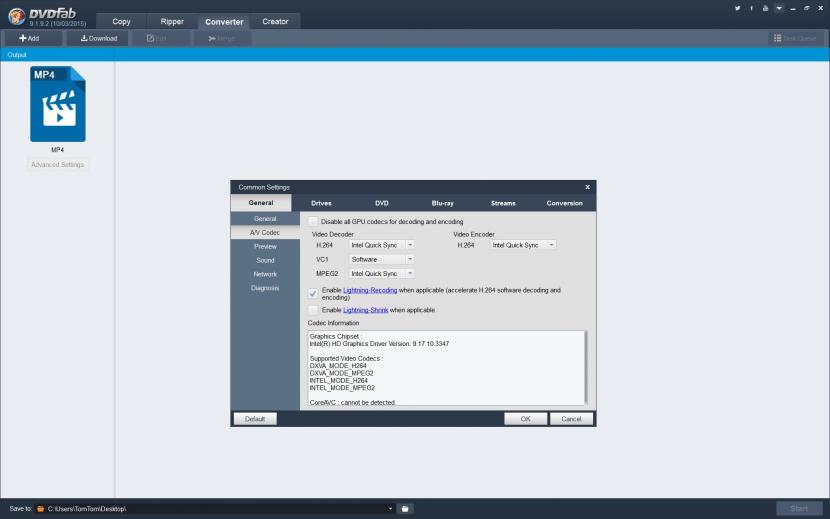
Task: Select the General tab in Common Settings
Action: pos(261,203)
